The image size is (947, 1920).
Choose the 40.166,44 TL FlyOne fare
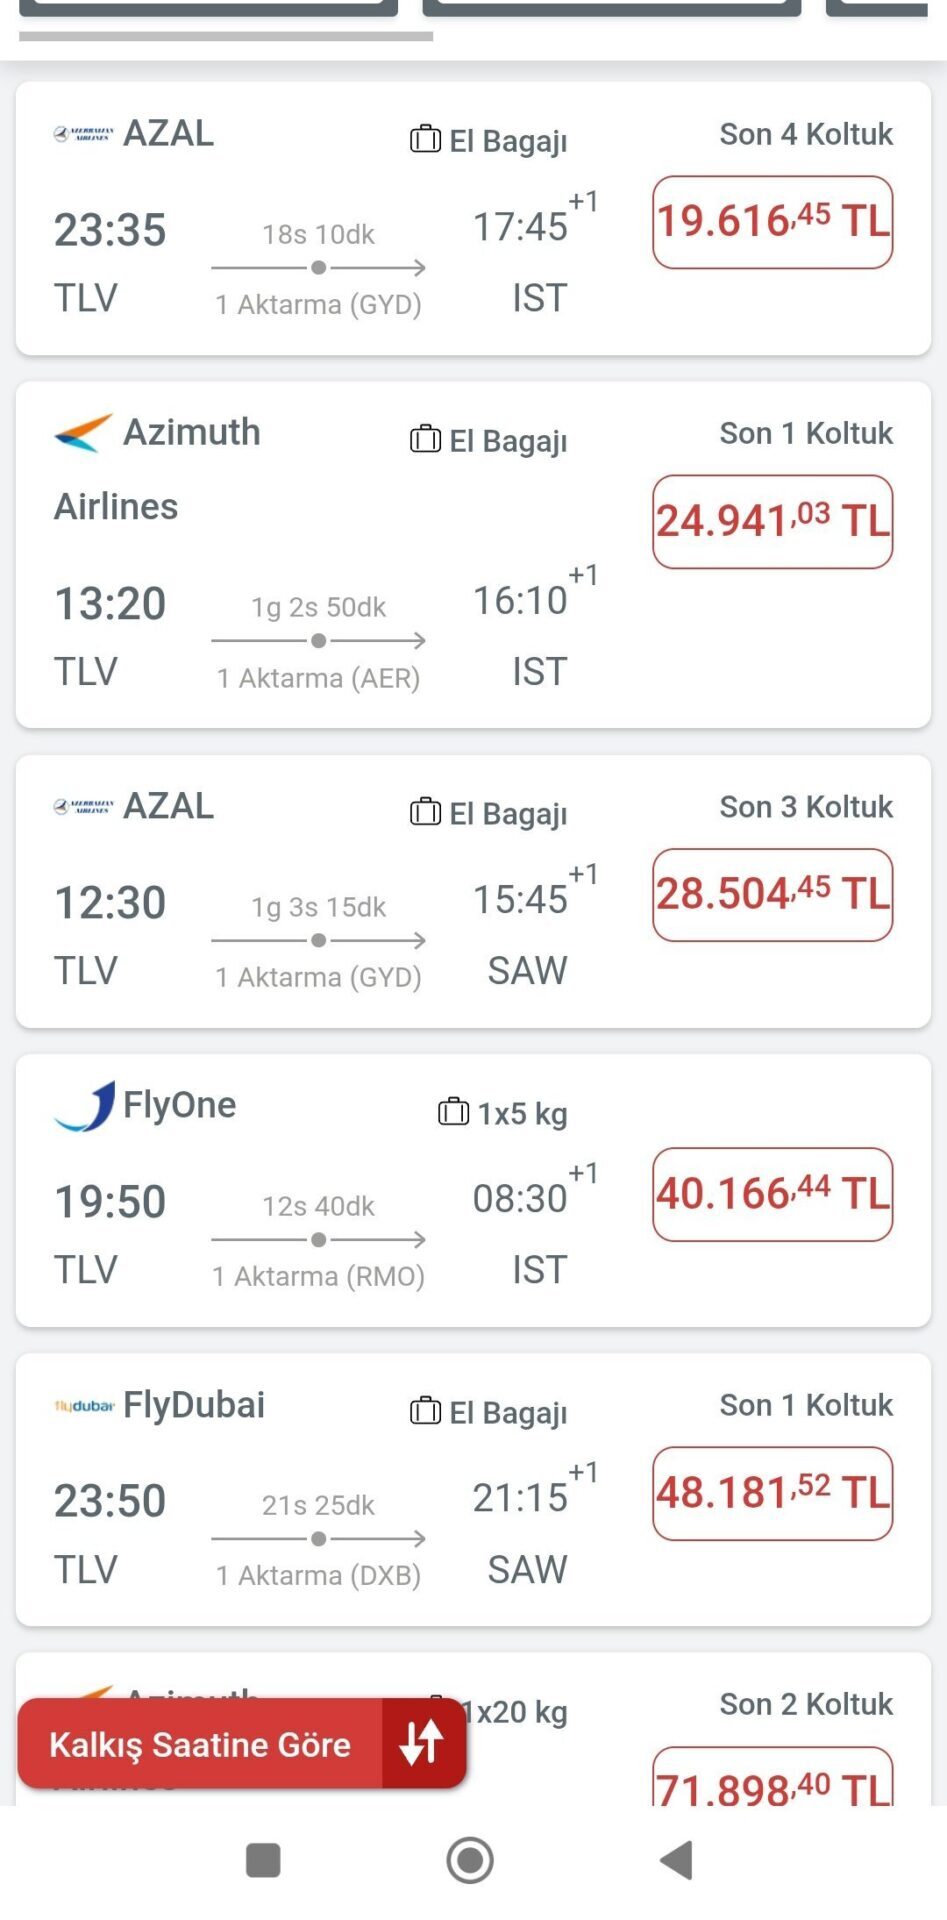pos(772,1194)
